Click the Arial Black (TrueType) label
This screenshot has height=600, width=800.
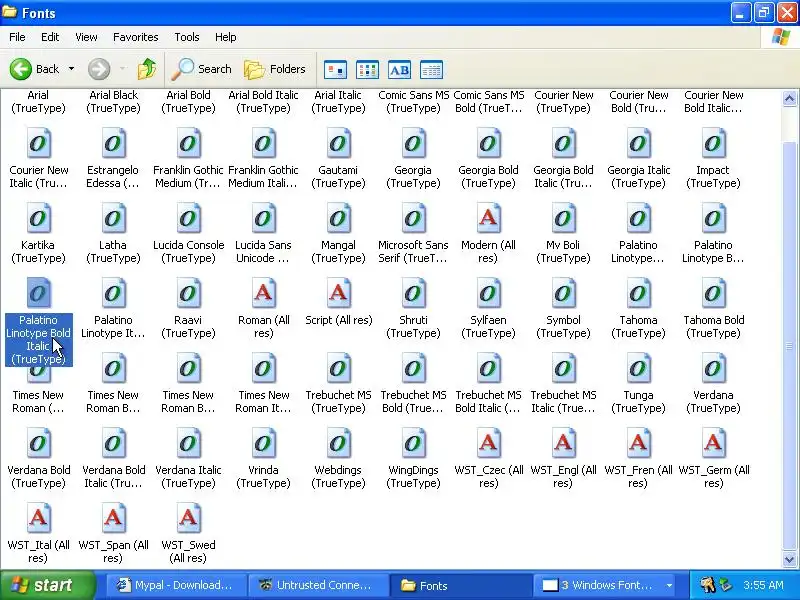click(113, 102)
